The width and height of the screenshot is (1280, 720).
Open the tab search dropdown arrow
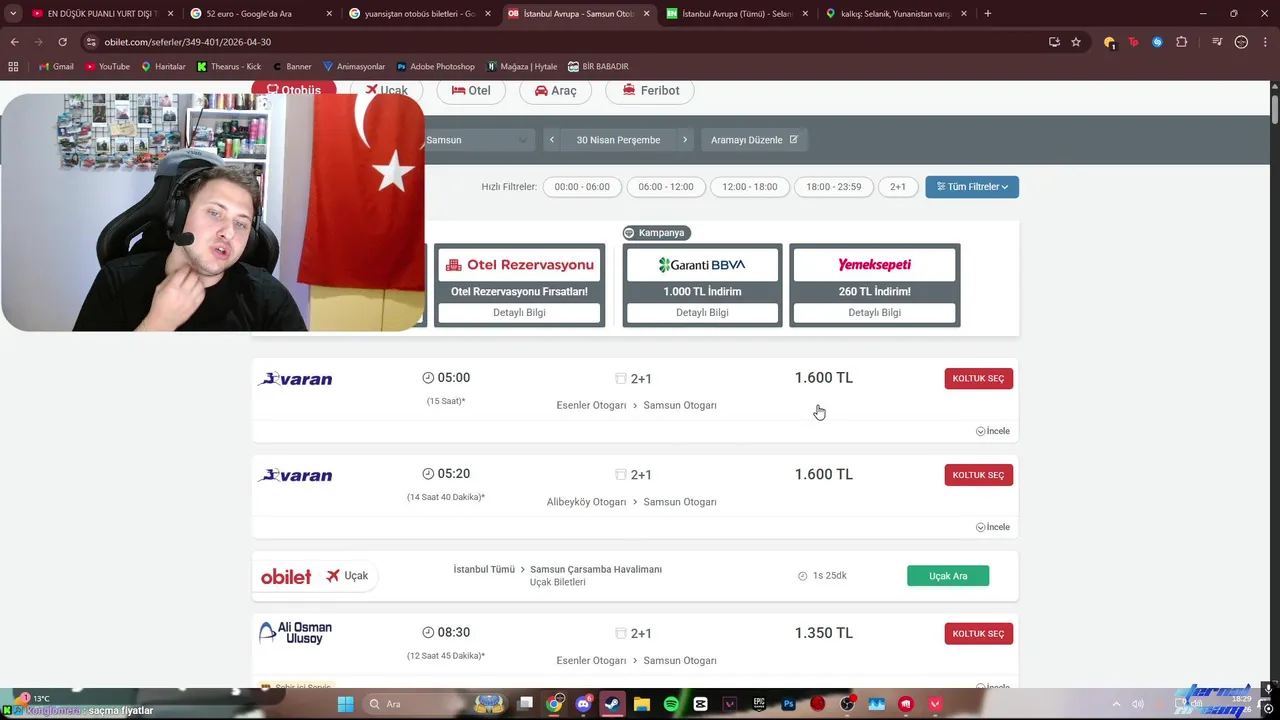click(13, 13)
